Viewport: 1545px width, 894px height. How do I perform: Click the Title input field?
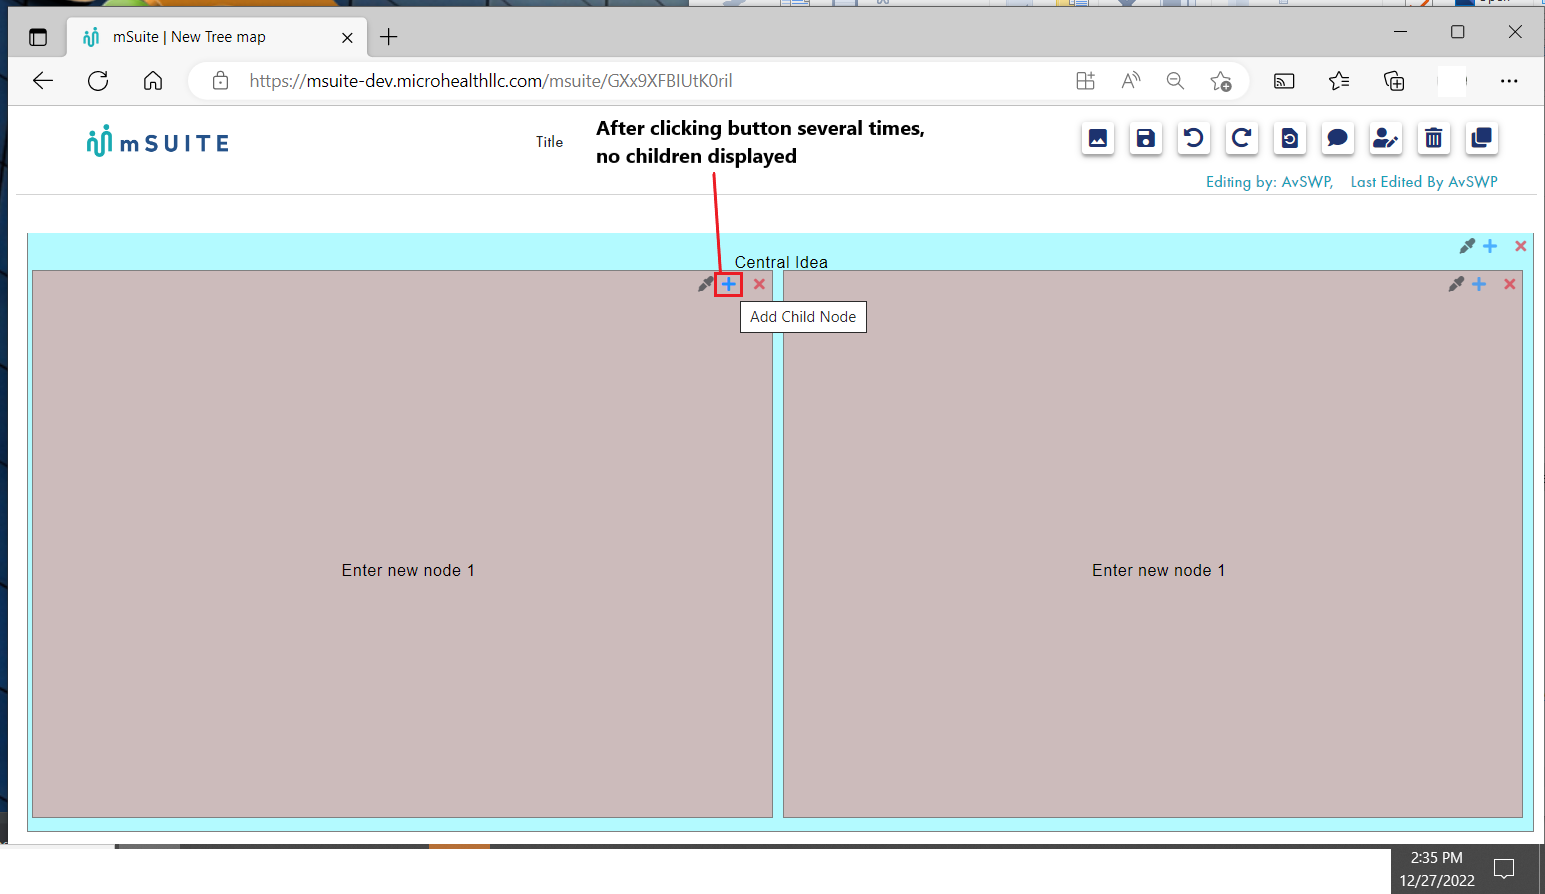(549, 142)
